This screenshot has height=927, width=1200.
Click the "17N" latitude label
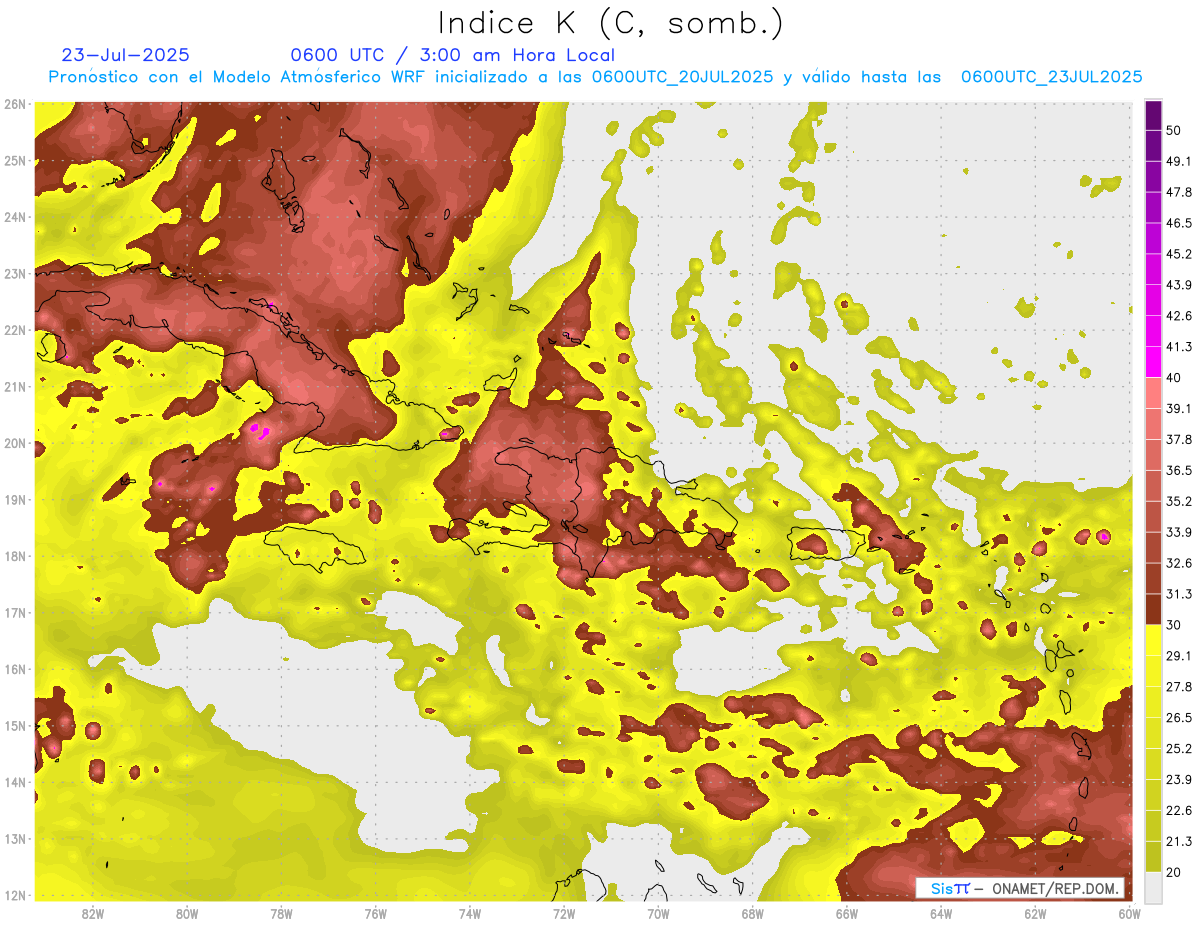point(14,613)
